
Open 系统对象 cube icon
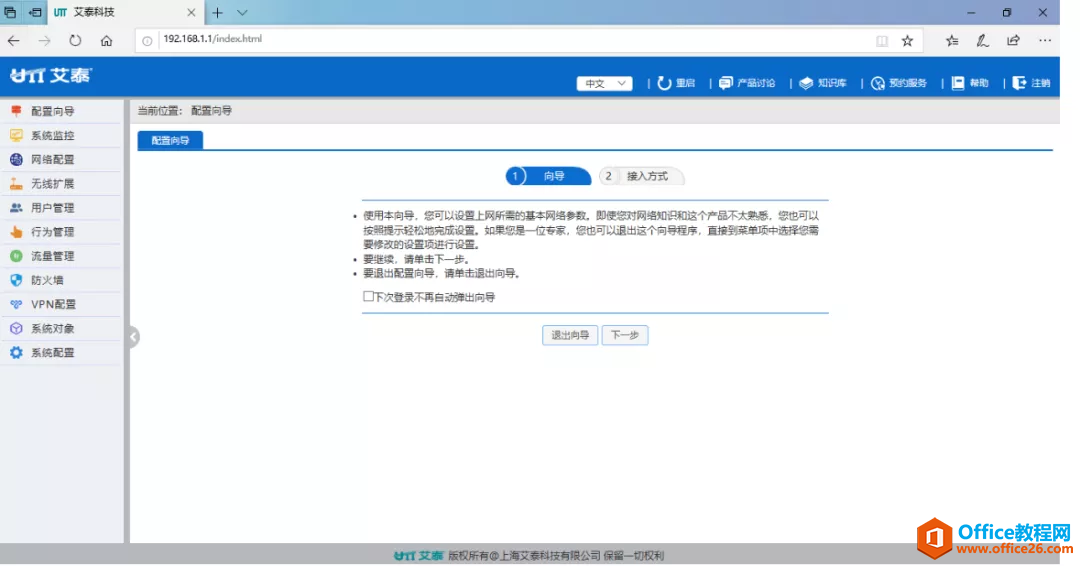point(17,328)
